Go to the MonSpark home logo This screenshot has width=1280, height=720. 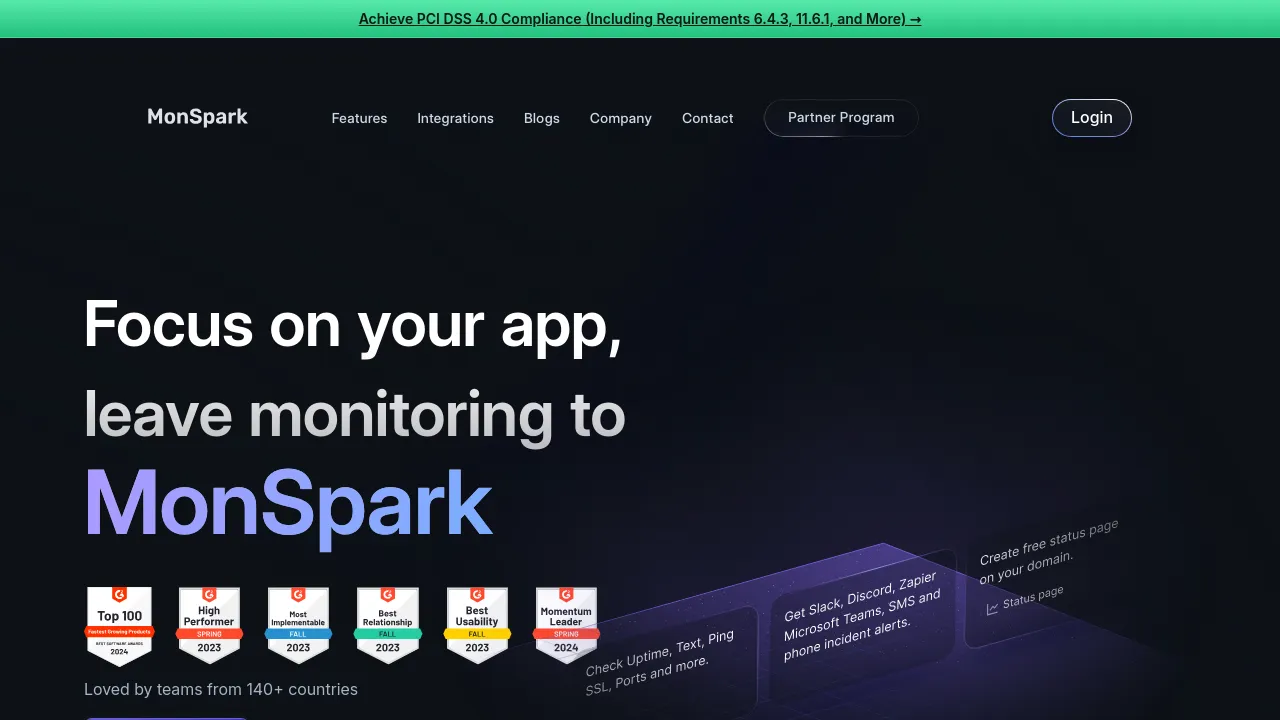[x=197, y=117]
